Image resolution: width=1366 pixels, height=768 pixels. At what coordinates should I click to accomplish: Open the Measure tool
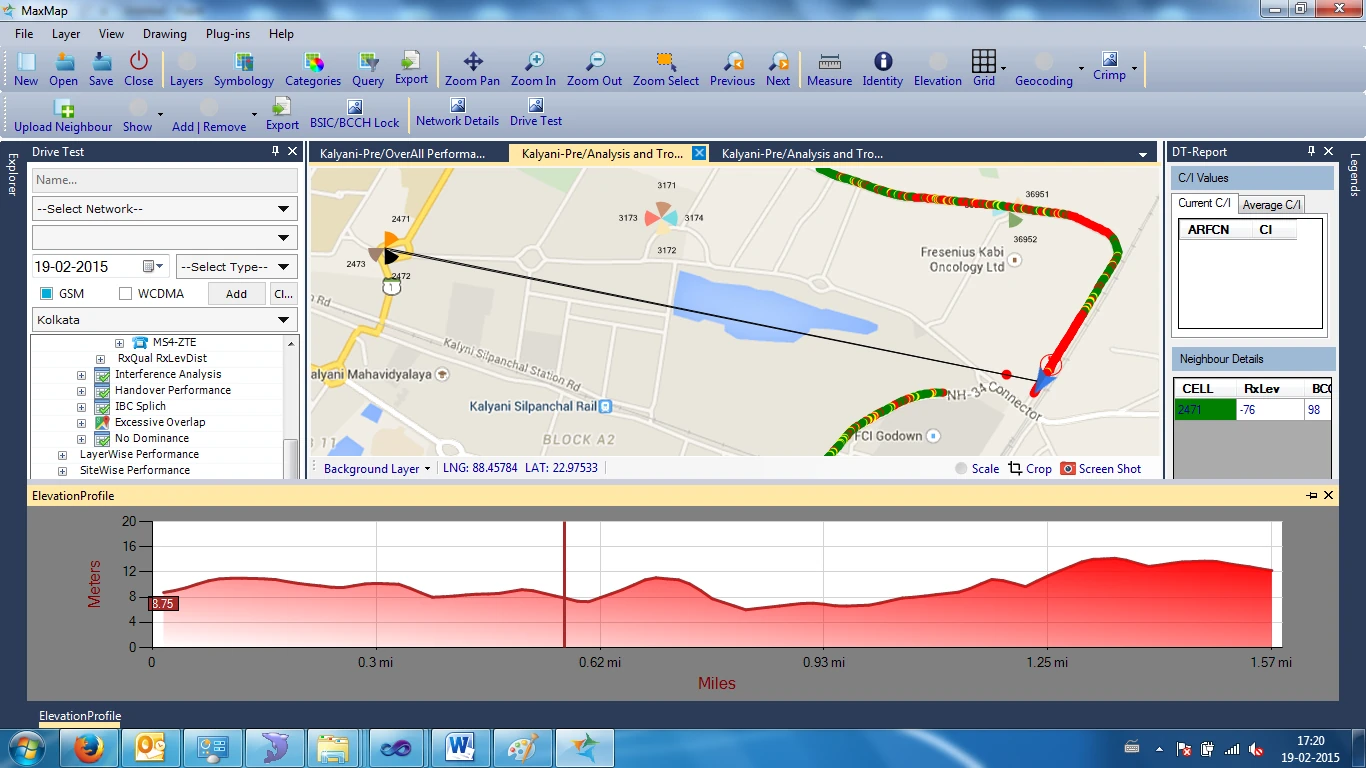click(x=829, y=69)
